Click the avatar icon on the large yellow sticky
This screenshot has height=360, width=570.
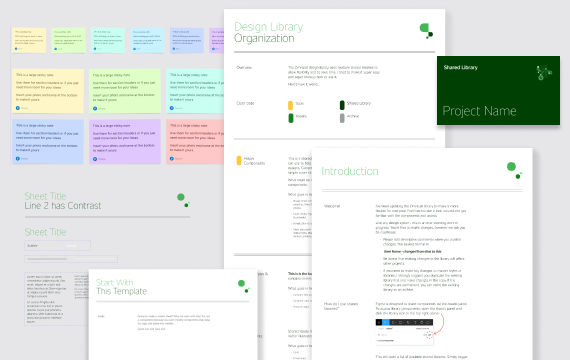coord(18,108)
